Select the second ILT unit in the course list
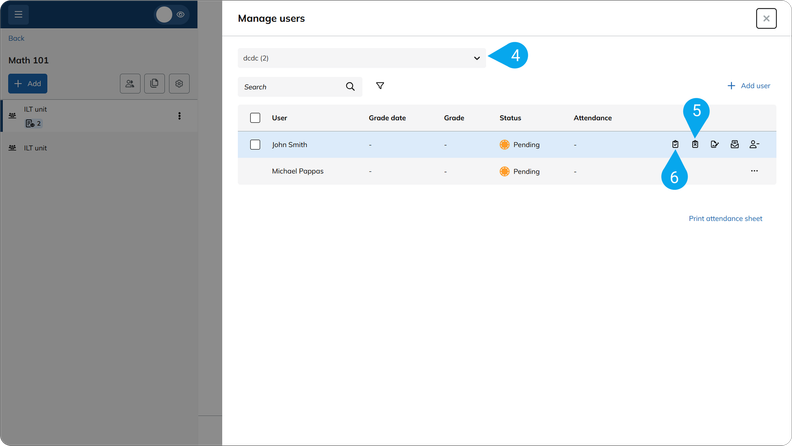 coord(36,148)
